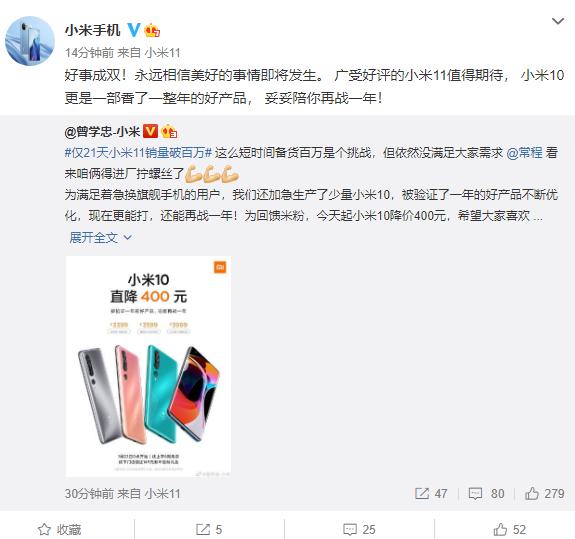Click the 来自 小米11 source link under 14分钟前

[149, 53]
